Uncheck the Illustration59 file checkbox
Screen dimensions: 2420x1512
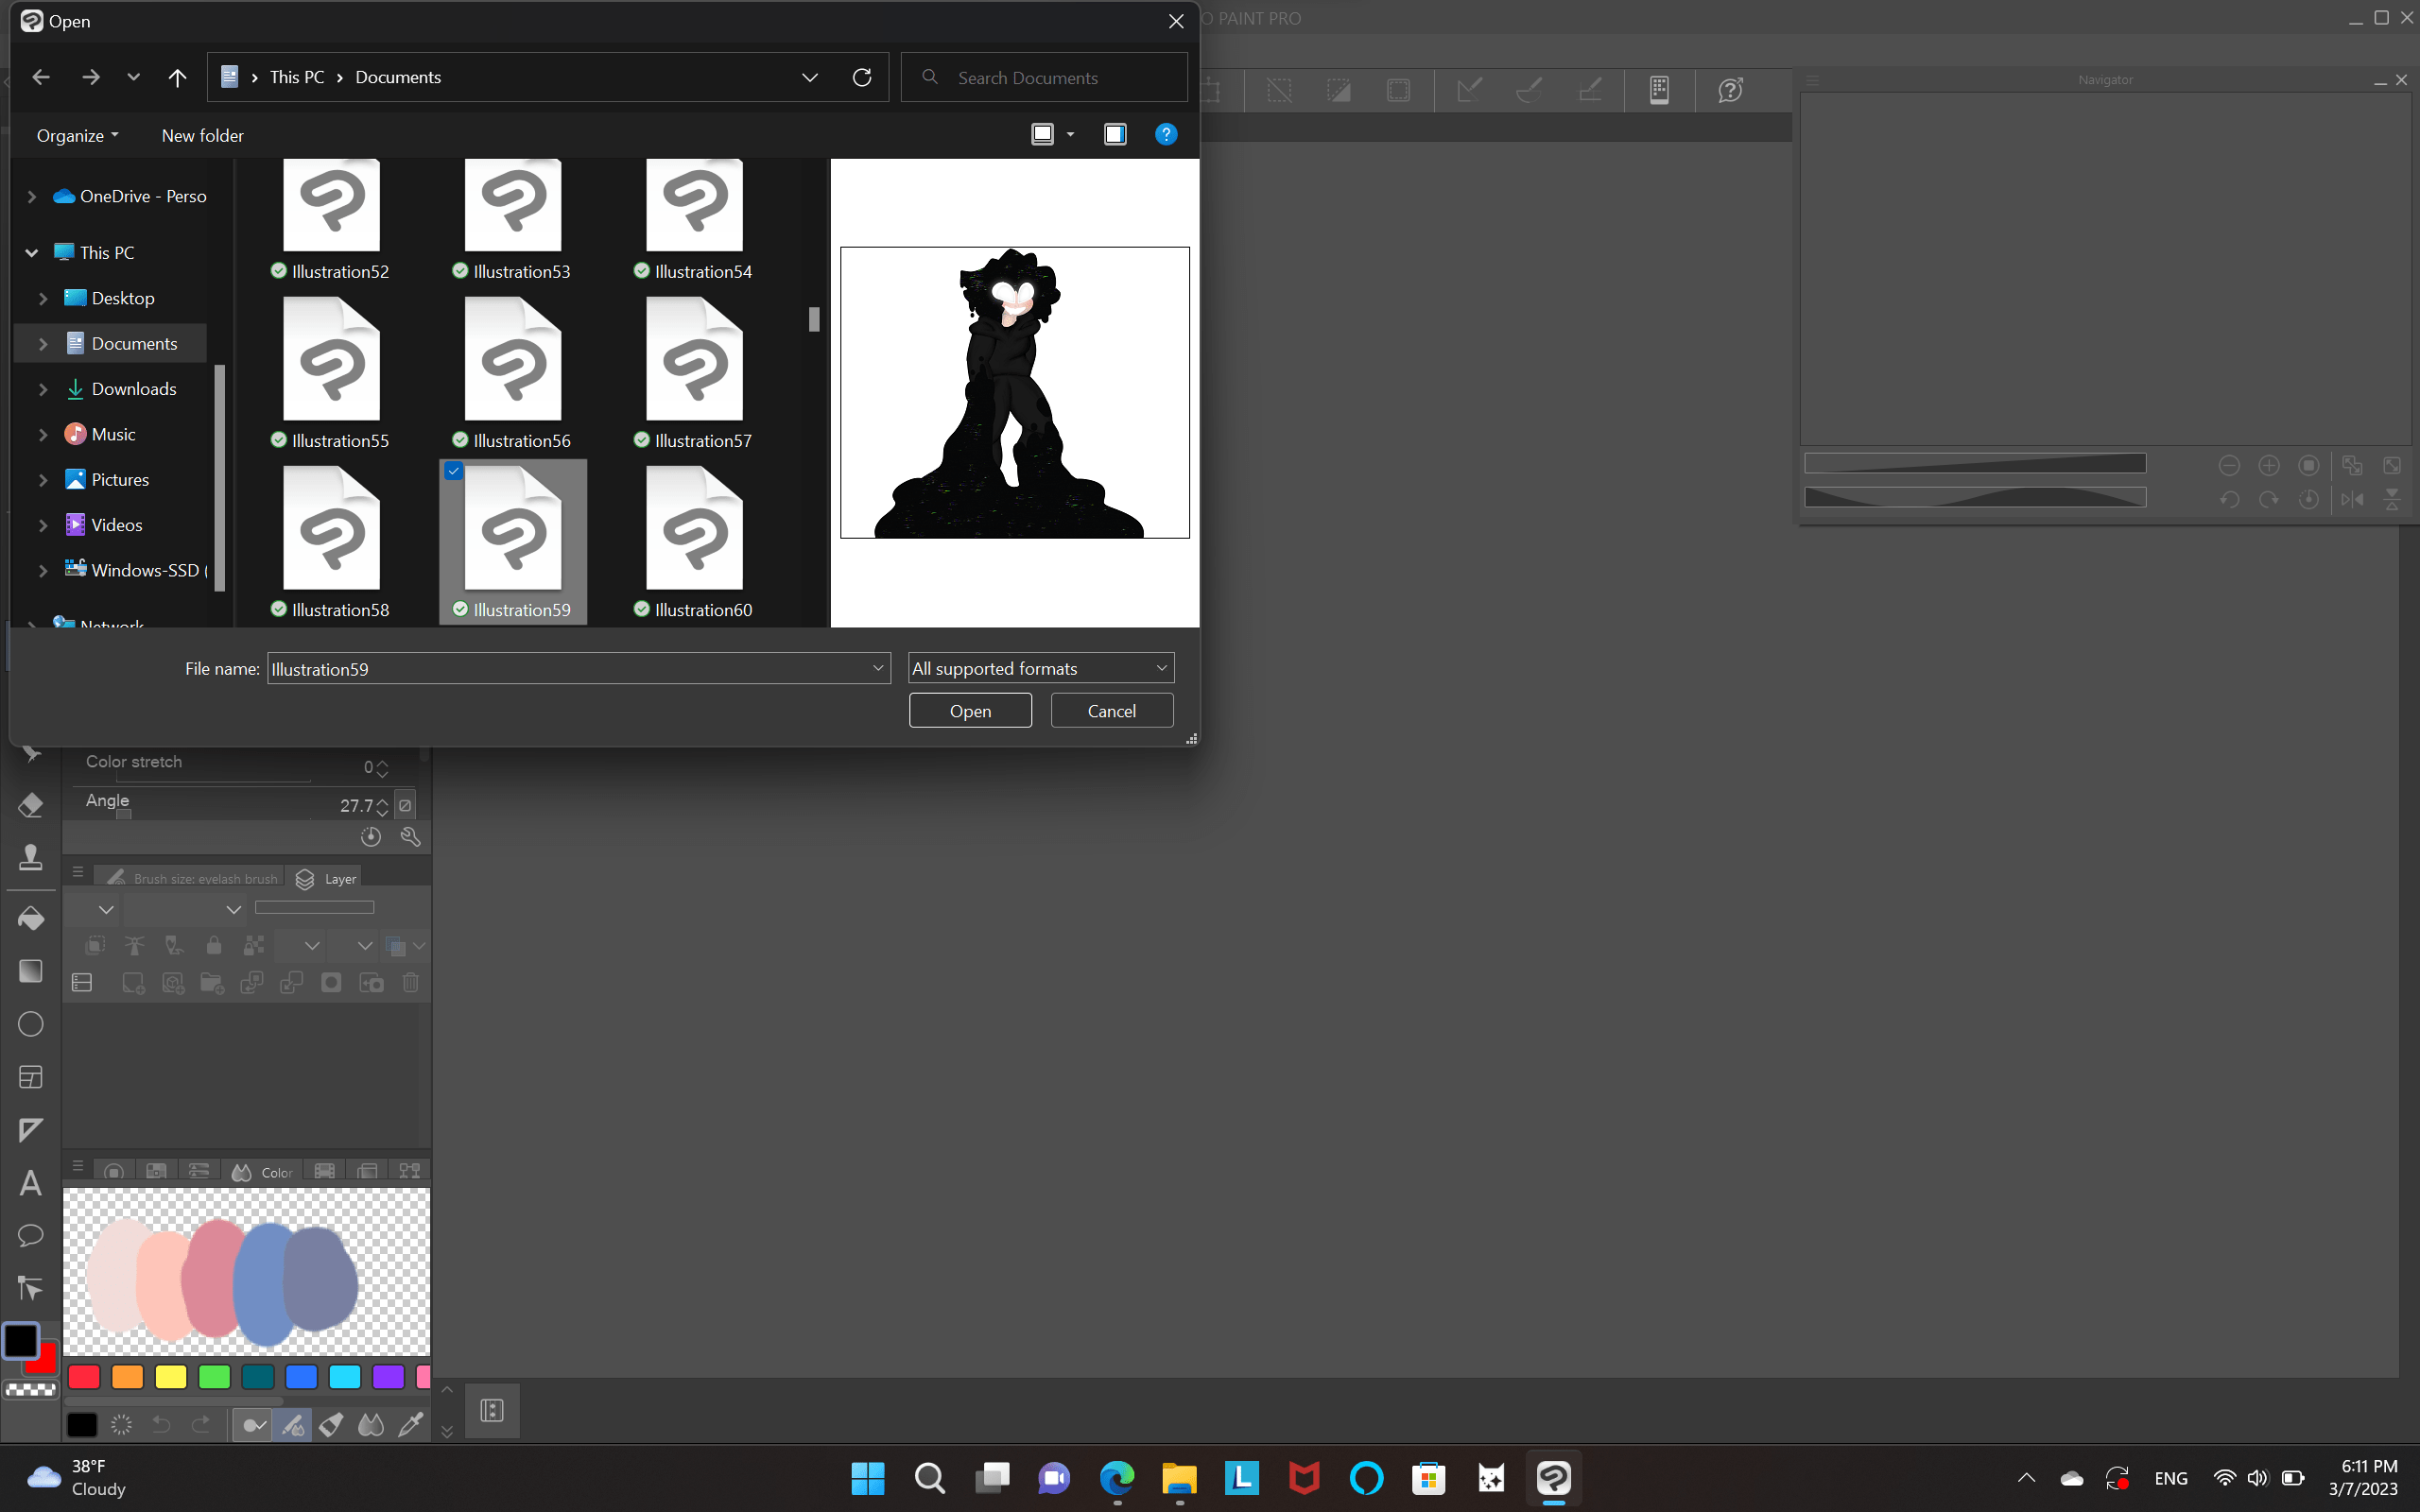coord(454,471)
